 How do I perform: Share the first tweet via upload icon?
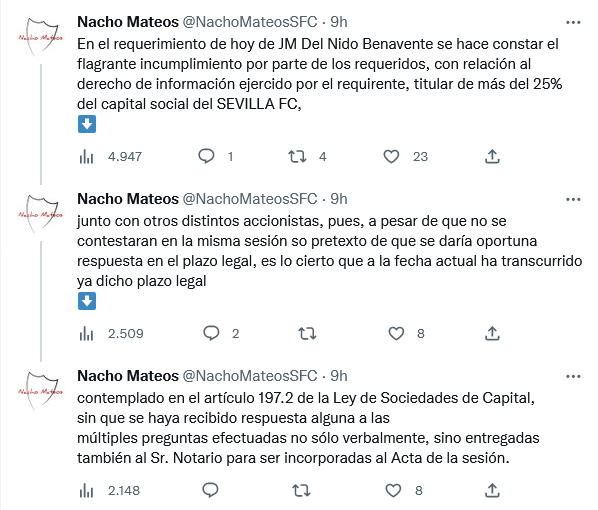(x=492, y=156)
